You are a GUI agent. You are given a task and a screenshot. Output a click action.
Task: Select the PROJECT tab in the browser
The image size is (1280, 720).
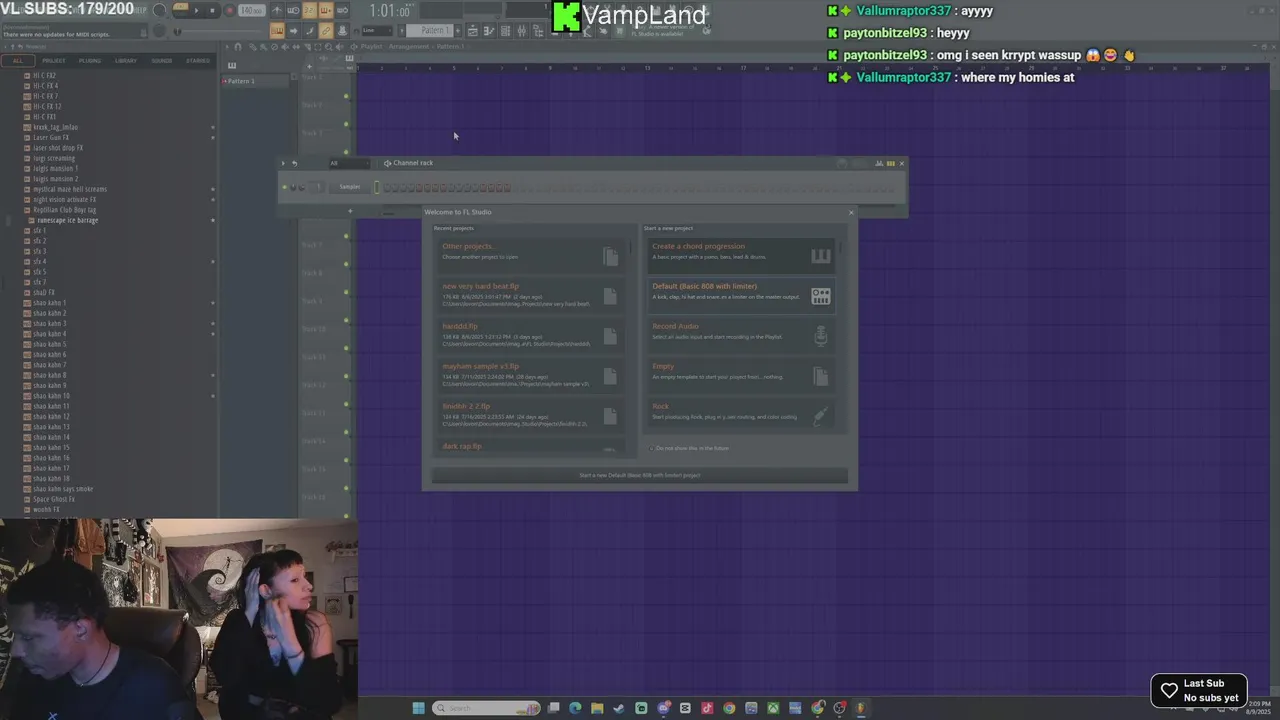point(54,60)
